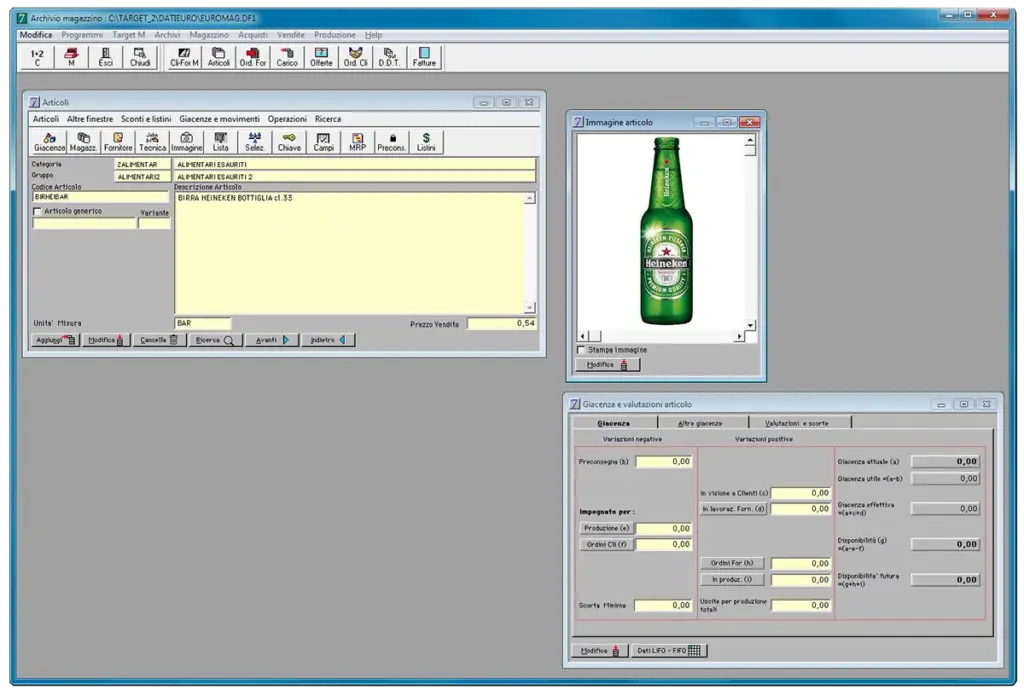
Task: Open Articoli from the main toolbar
Action: click(219, 57)
